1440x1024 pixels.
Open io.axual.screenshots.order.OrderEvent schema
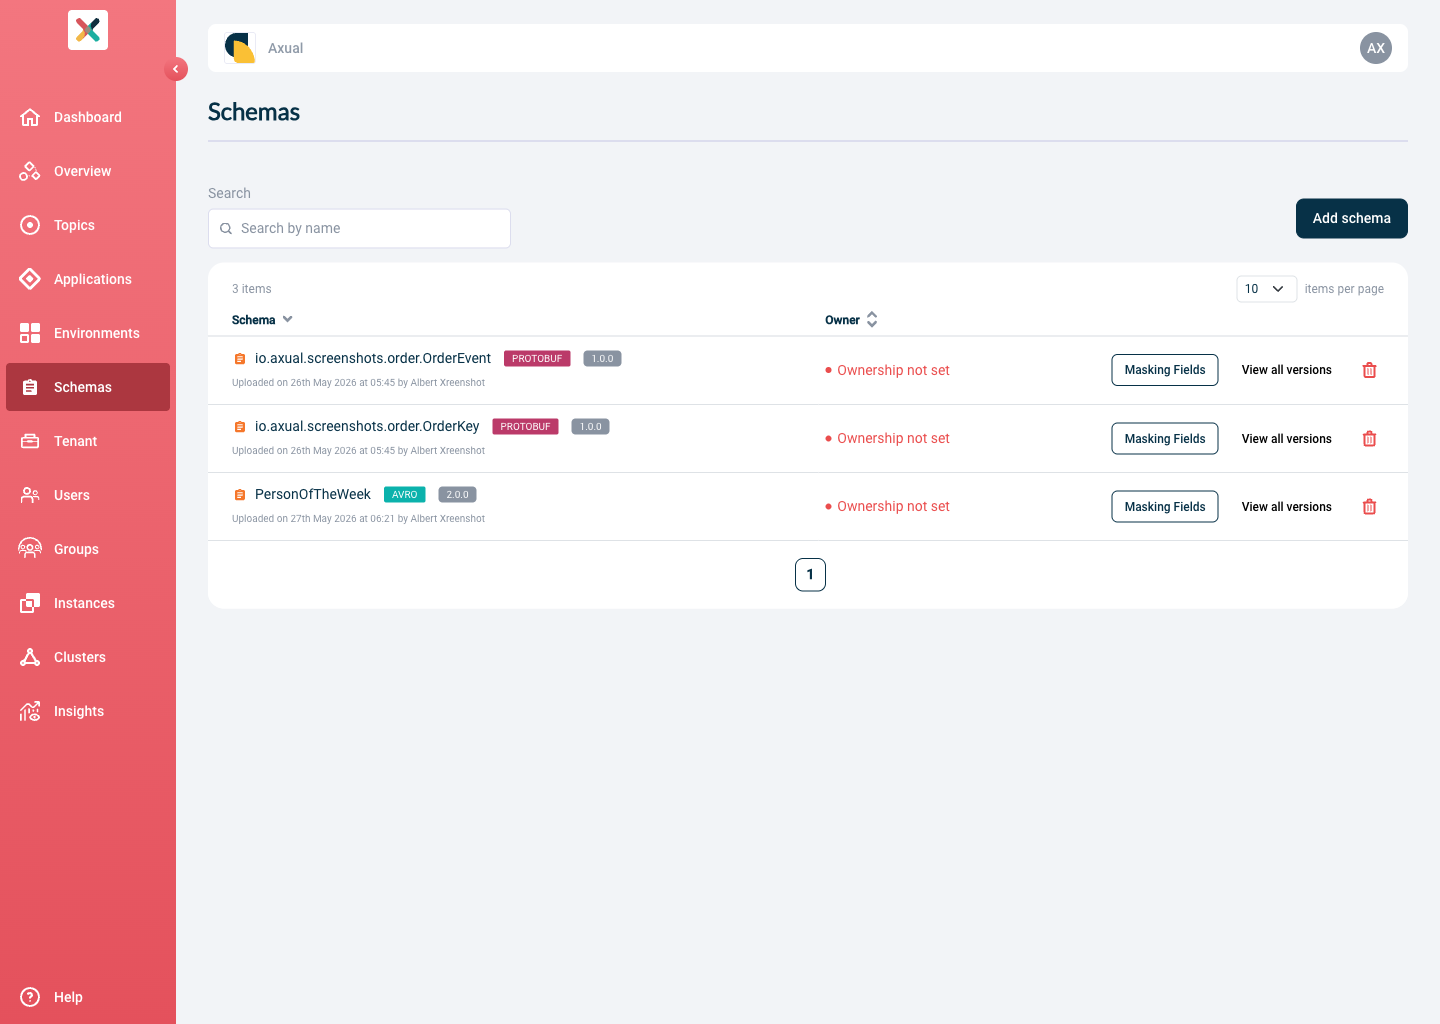(373, 358)
